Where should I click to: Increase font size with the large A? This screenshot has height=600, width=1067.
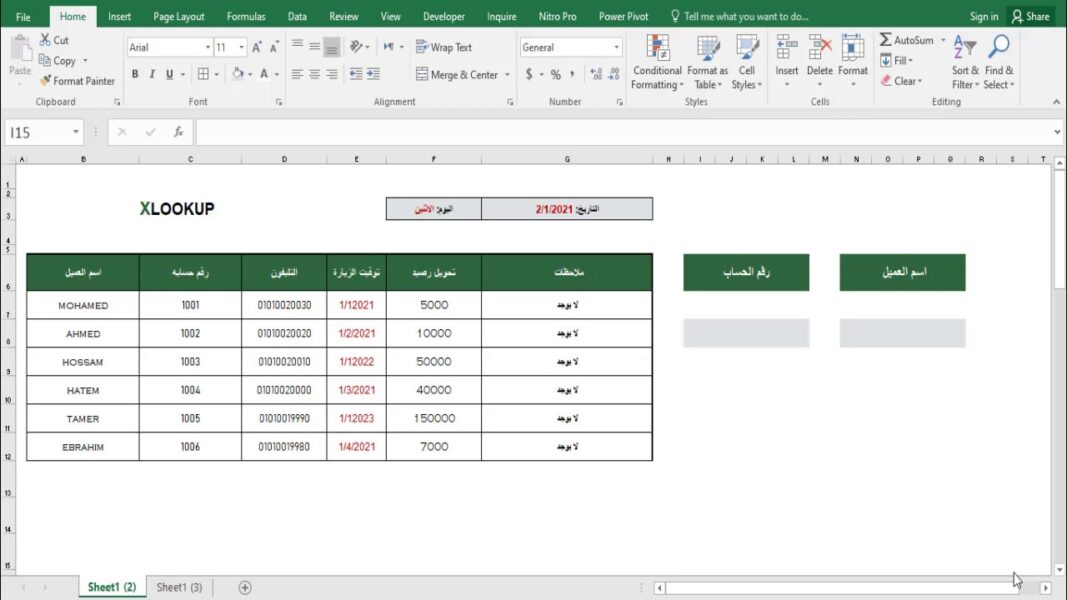[x=257, y=47]
